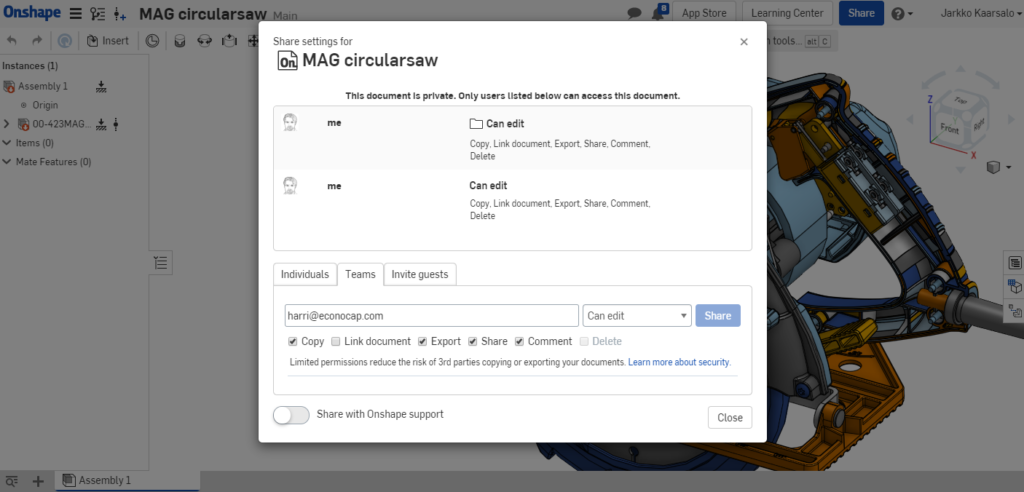Open the versions and history graph icon
The width and height of the screenshot is (1024, 492).
(98, 13)
